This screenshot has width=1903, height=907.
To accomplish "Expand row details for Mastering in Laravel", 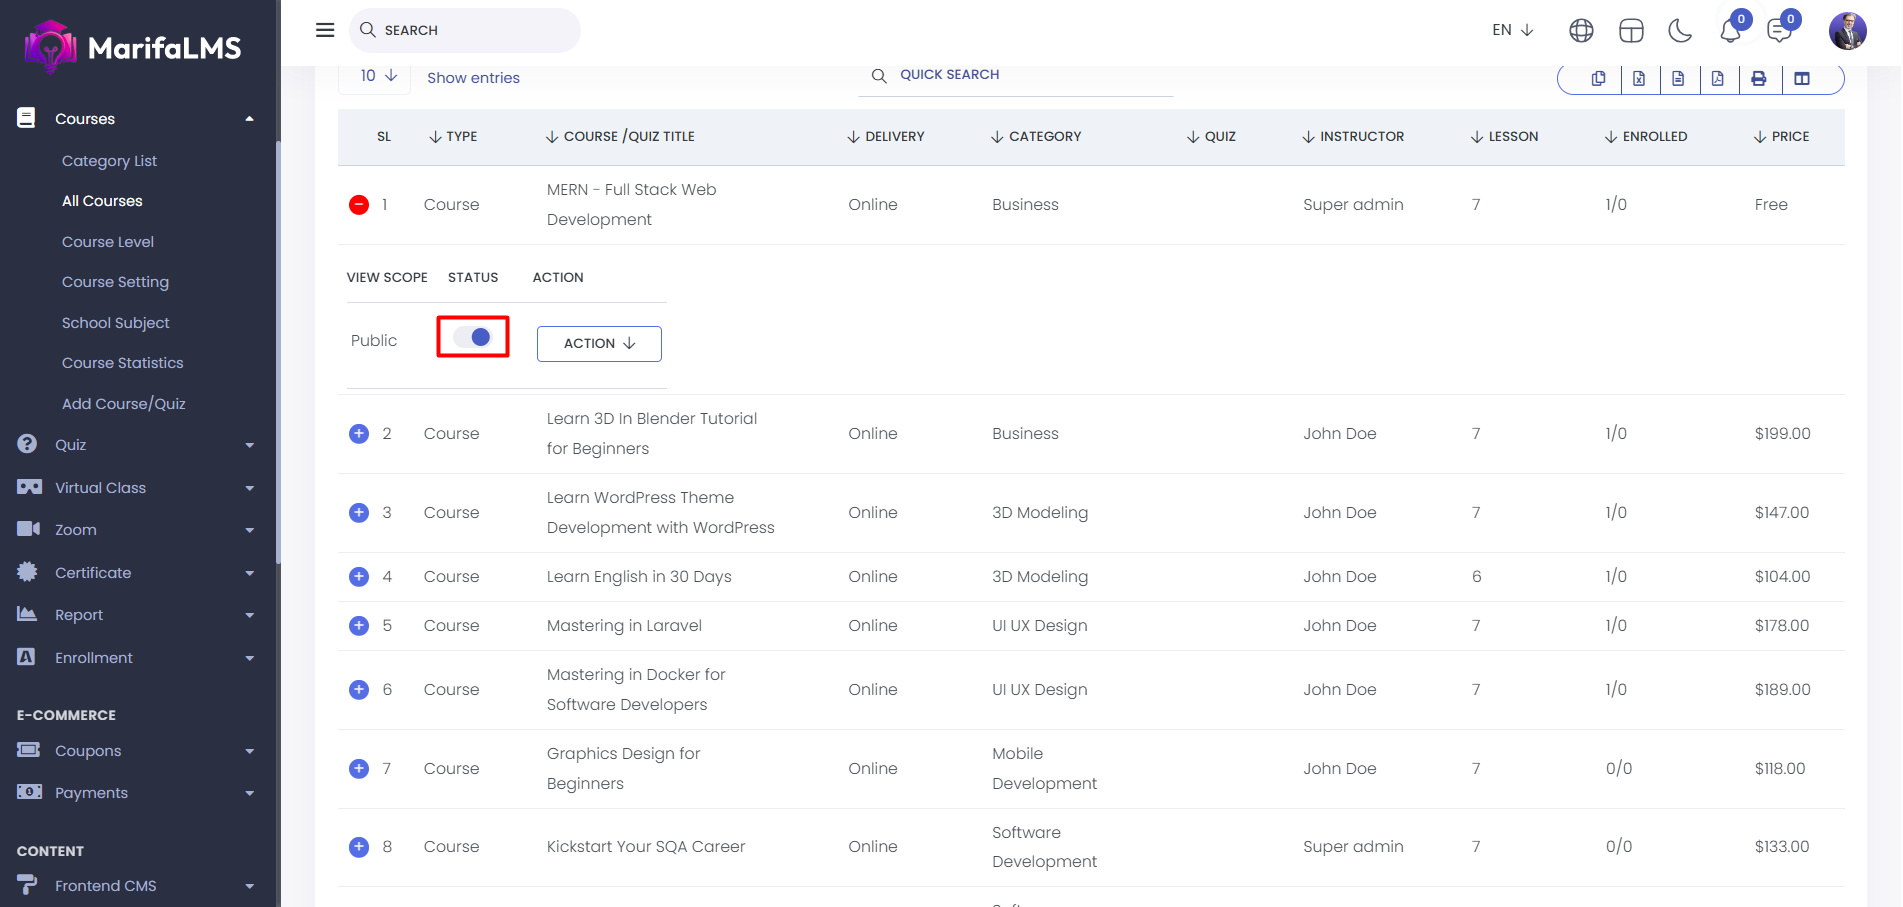I will point(359,626).
